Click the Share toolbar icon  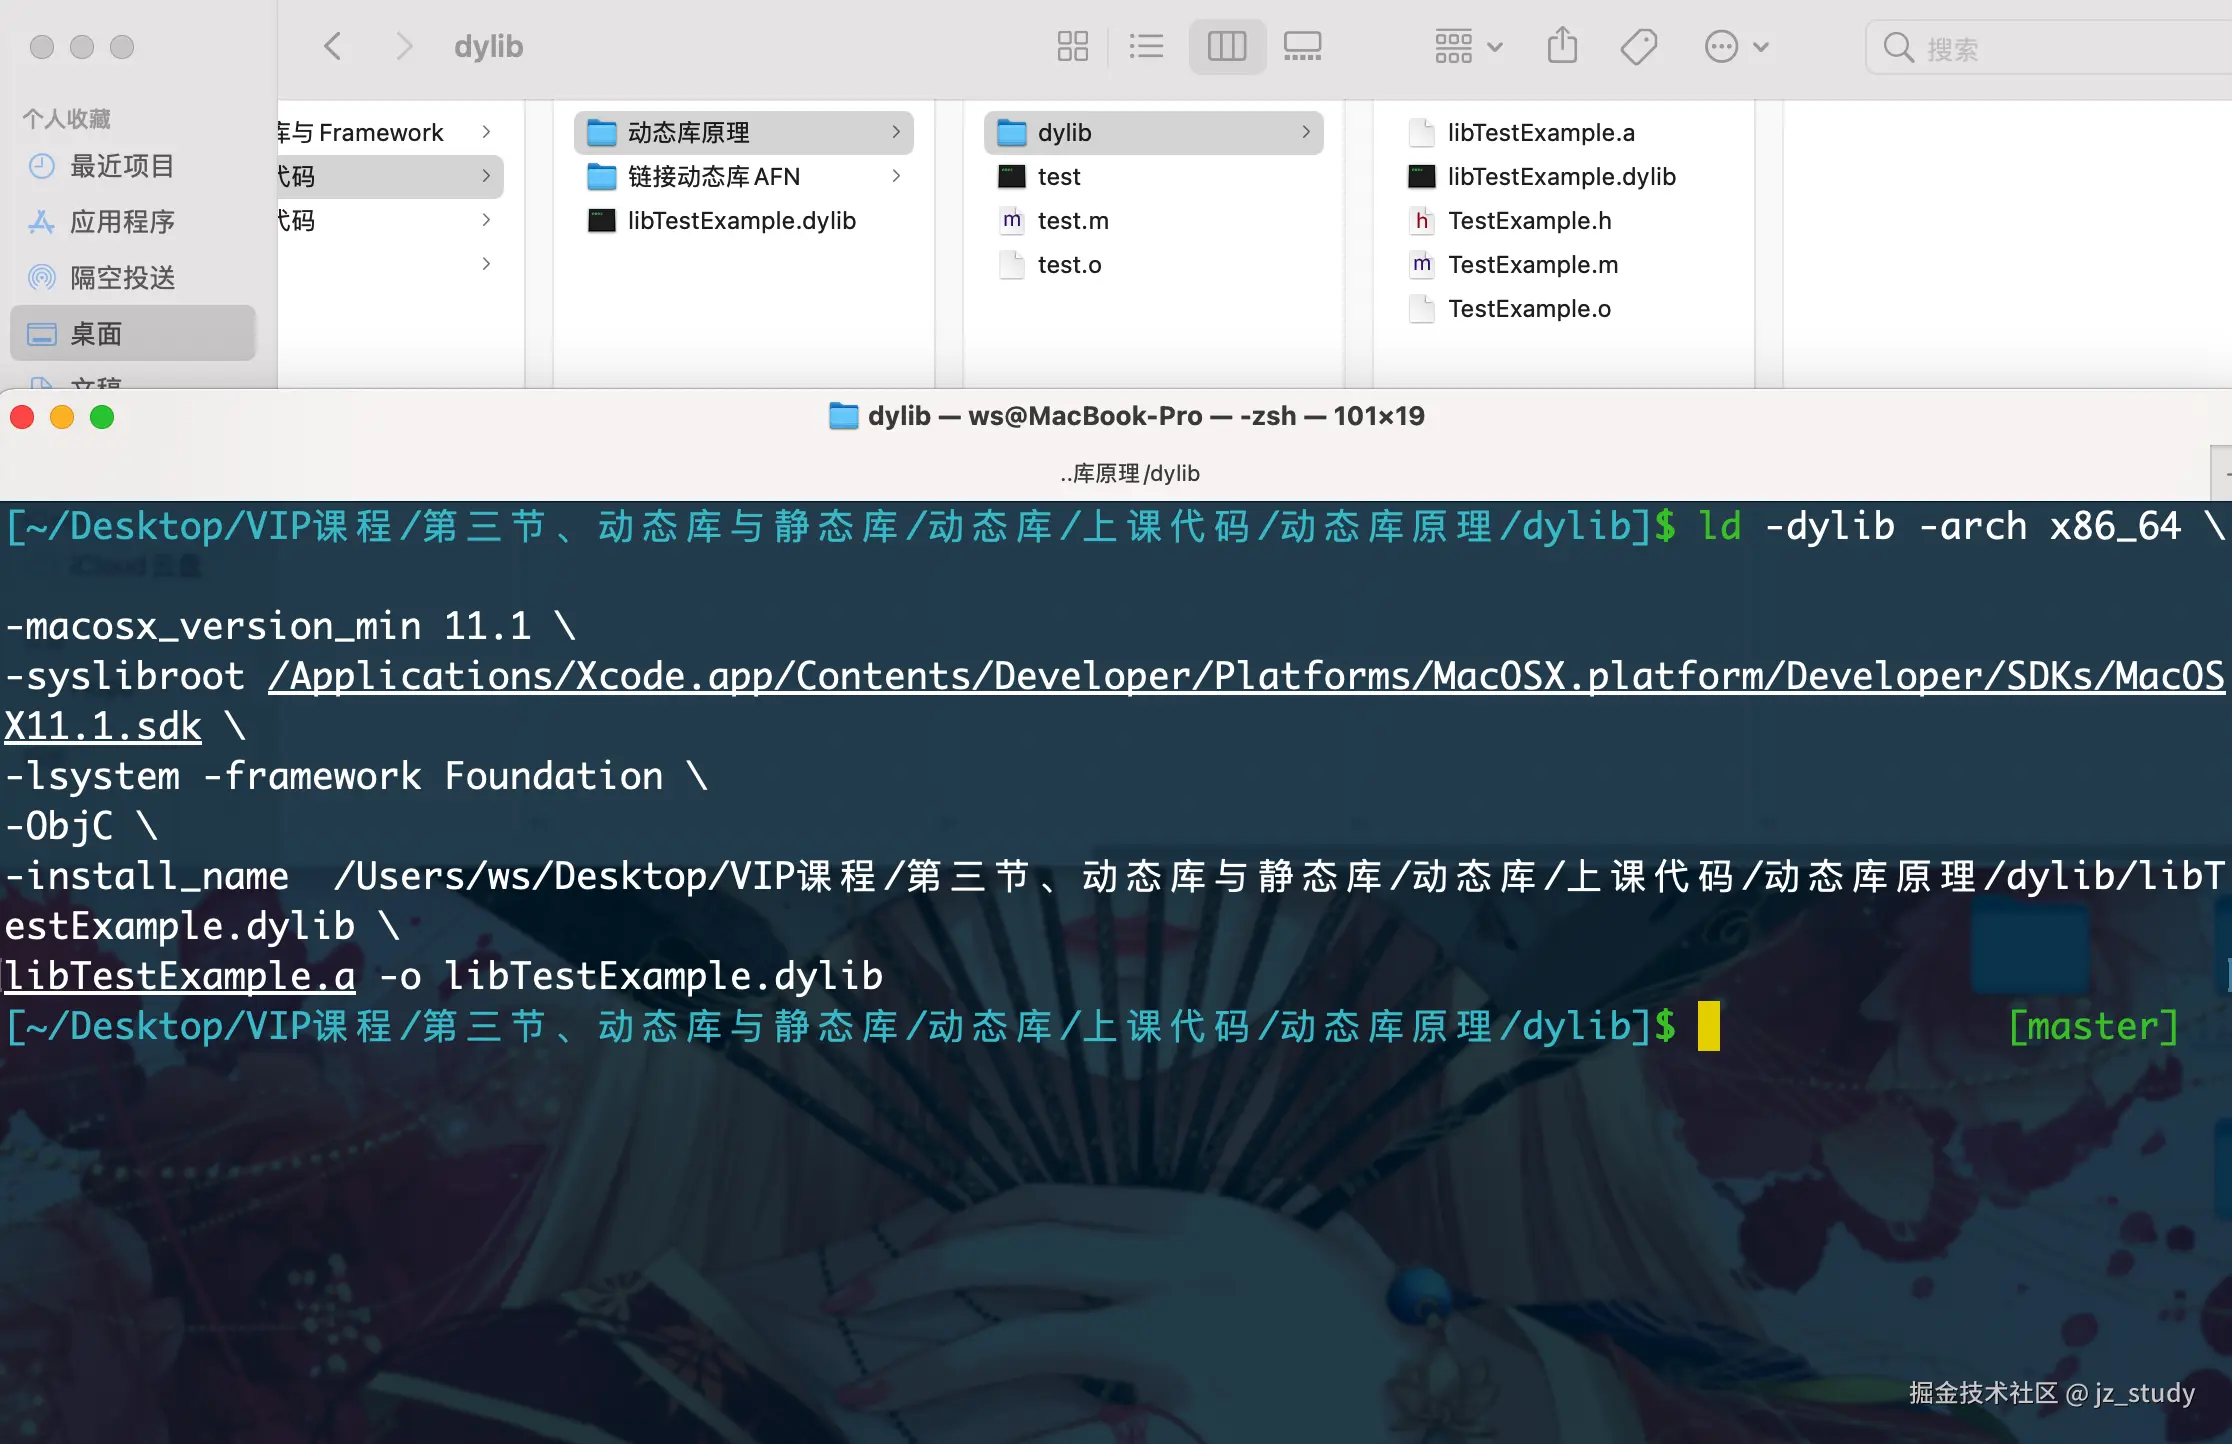coord(1562,46)
